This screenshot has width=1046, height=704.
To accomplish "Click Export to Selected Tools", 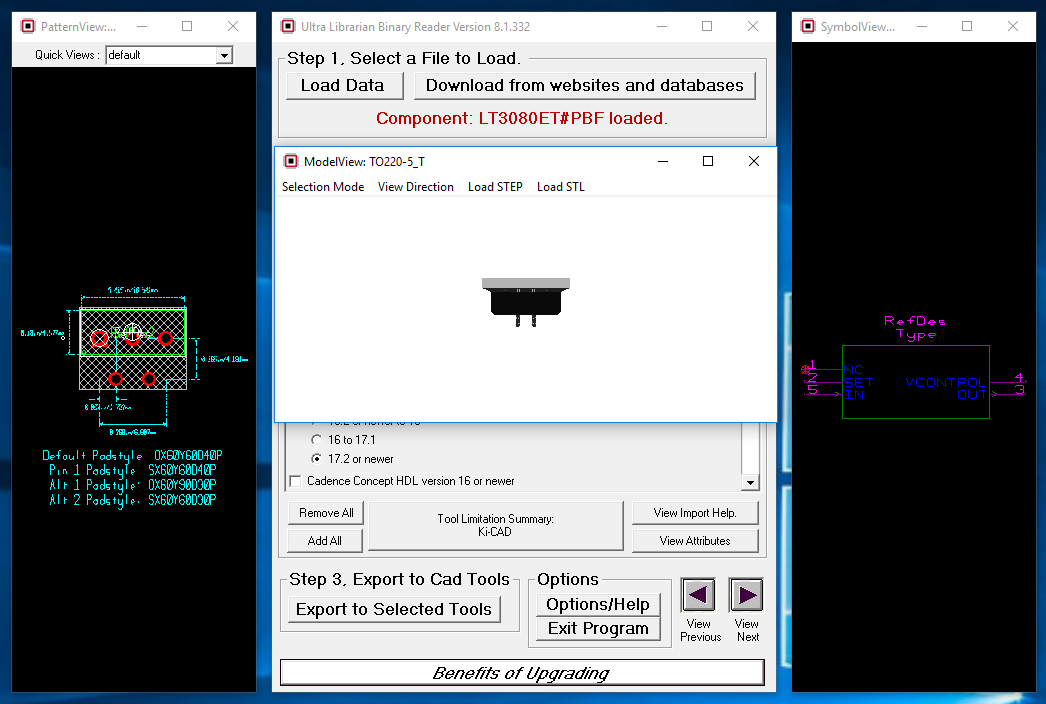I will (x=394, y=609).
